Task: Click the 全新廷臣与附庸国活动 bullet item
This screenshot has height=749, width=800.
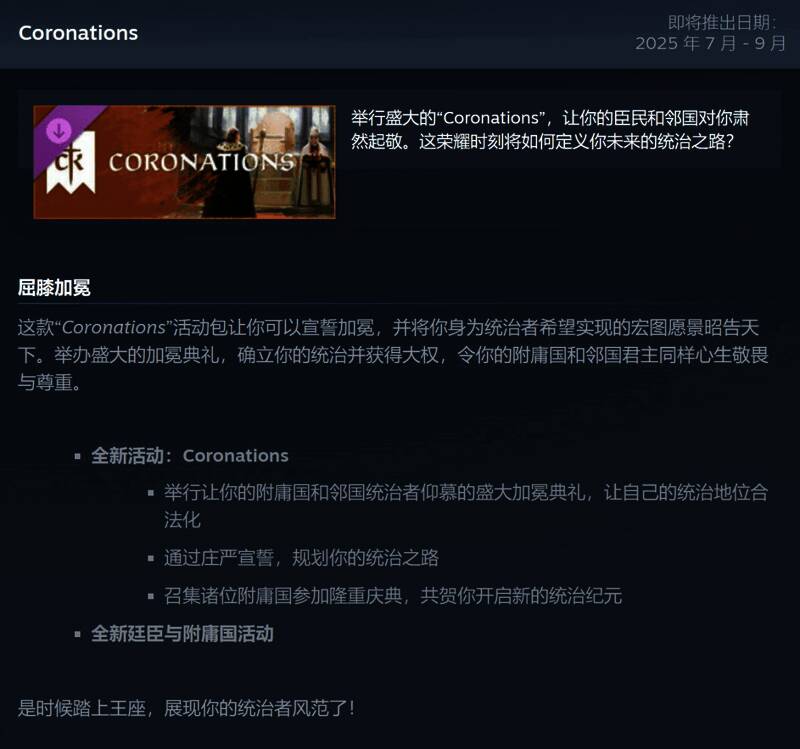Action: point(183,634)
